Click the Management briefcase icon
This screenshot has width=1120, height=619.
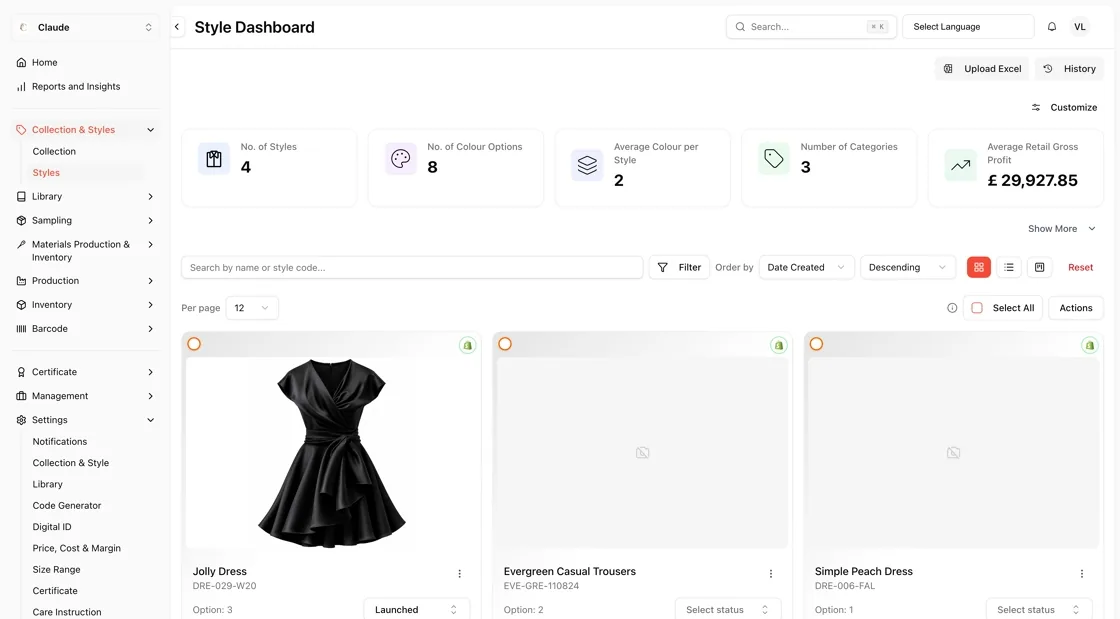click(21, 396)
